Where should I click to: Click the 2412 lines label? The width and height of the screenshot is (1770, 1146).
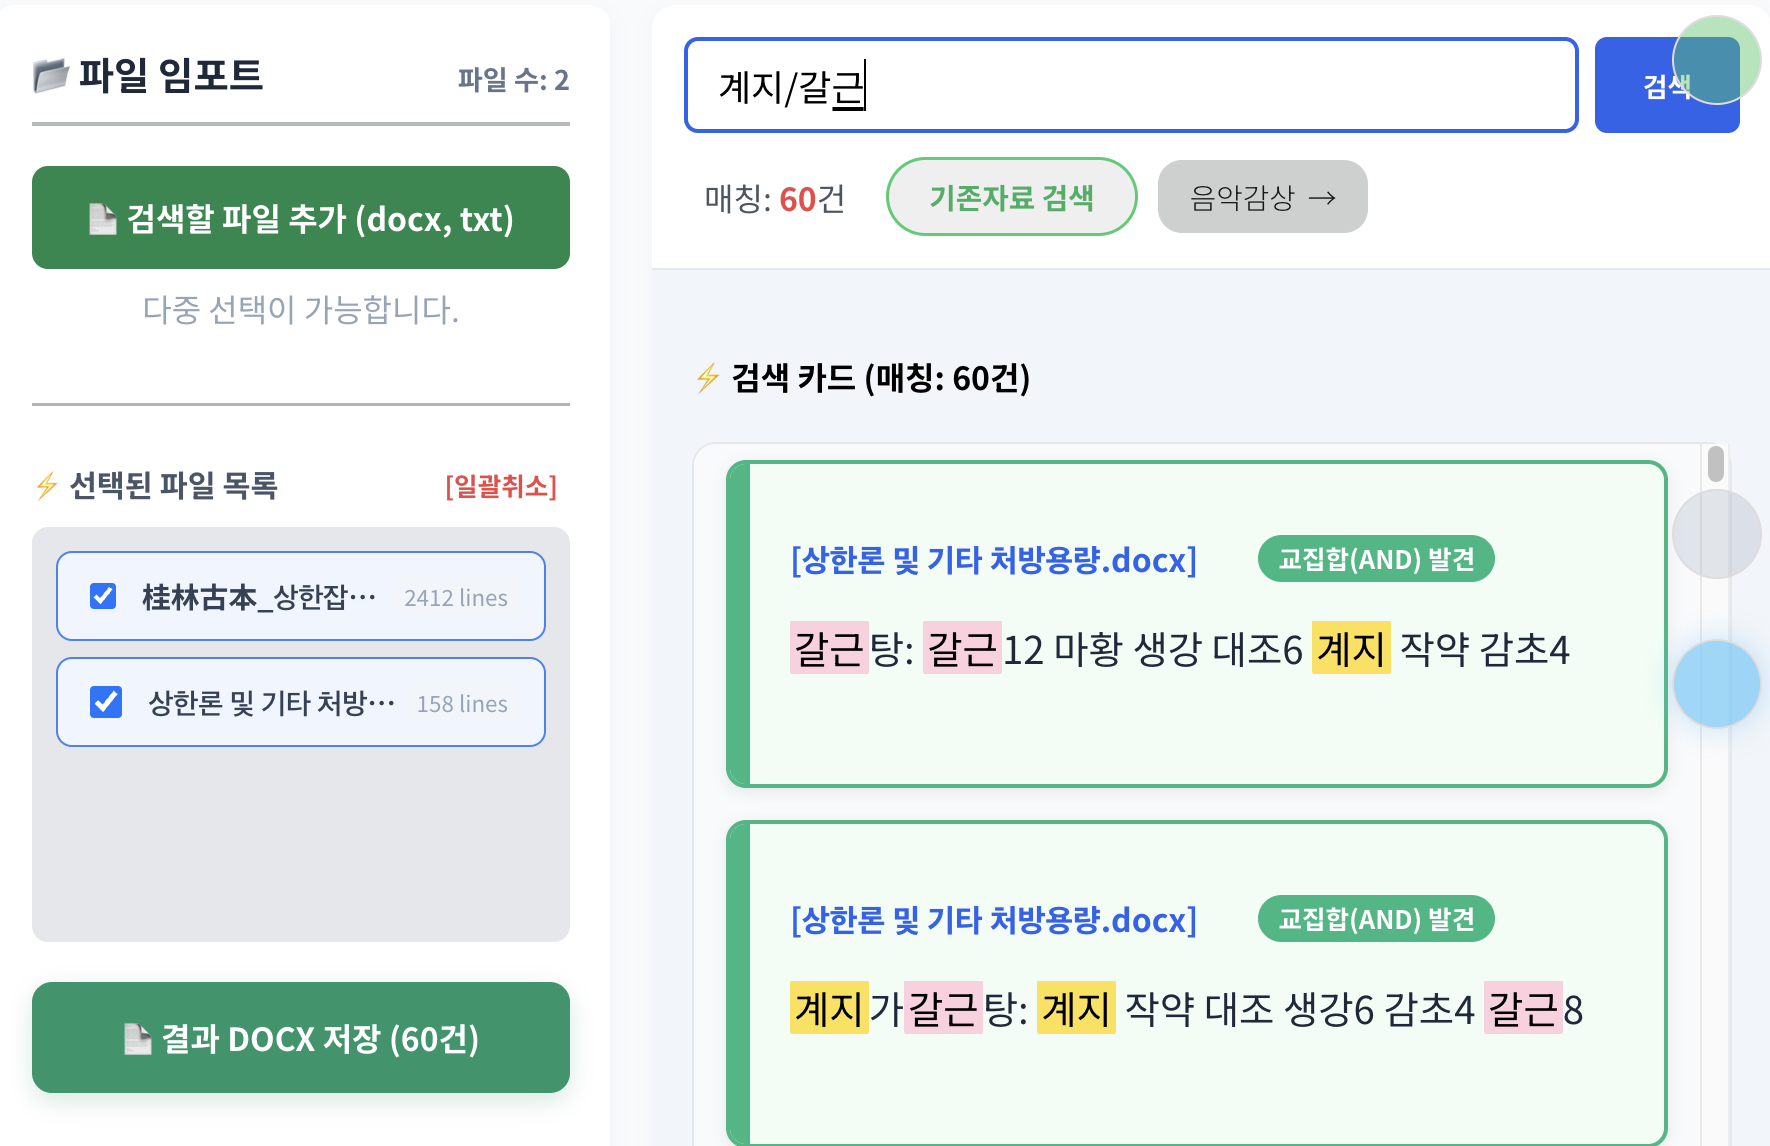tap(456, 598)
